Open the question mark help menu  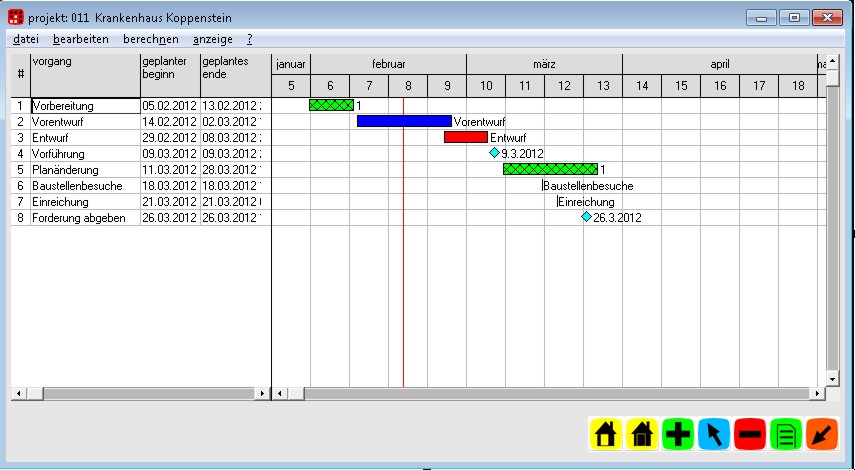249,39
